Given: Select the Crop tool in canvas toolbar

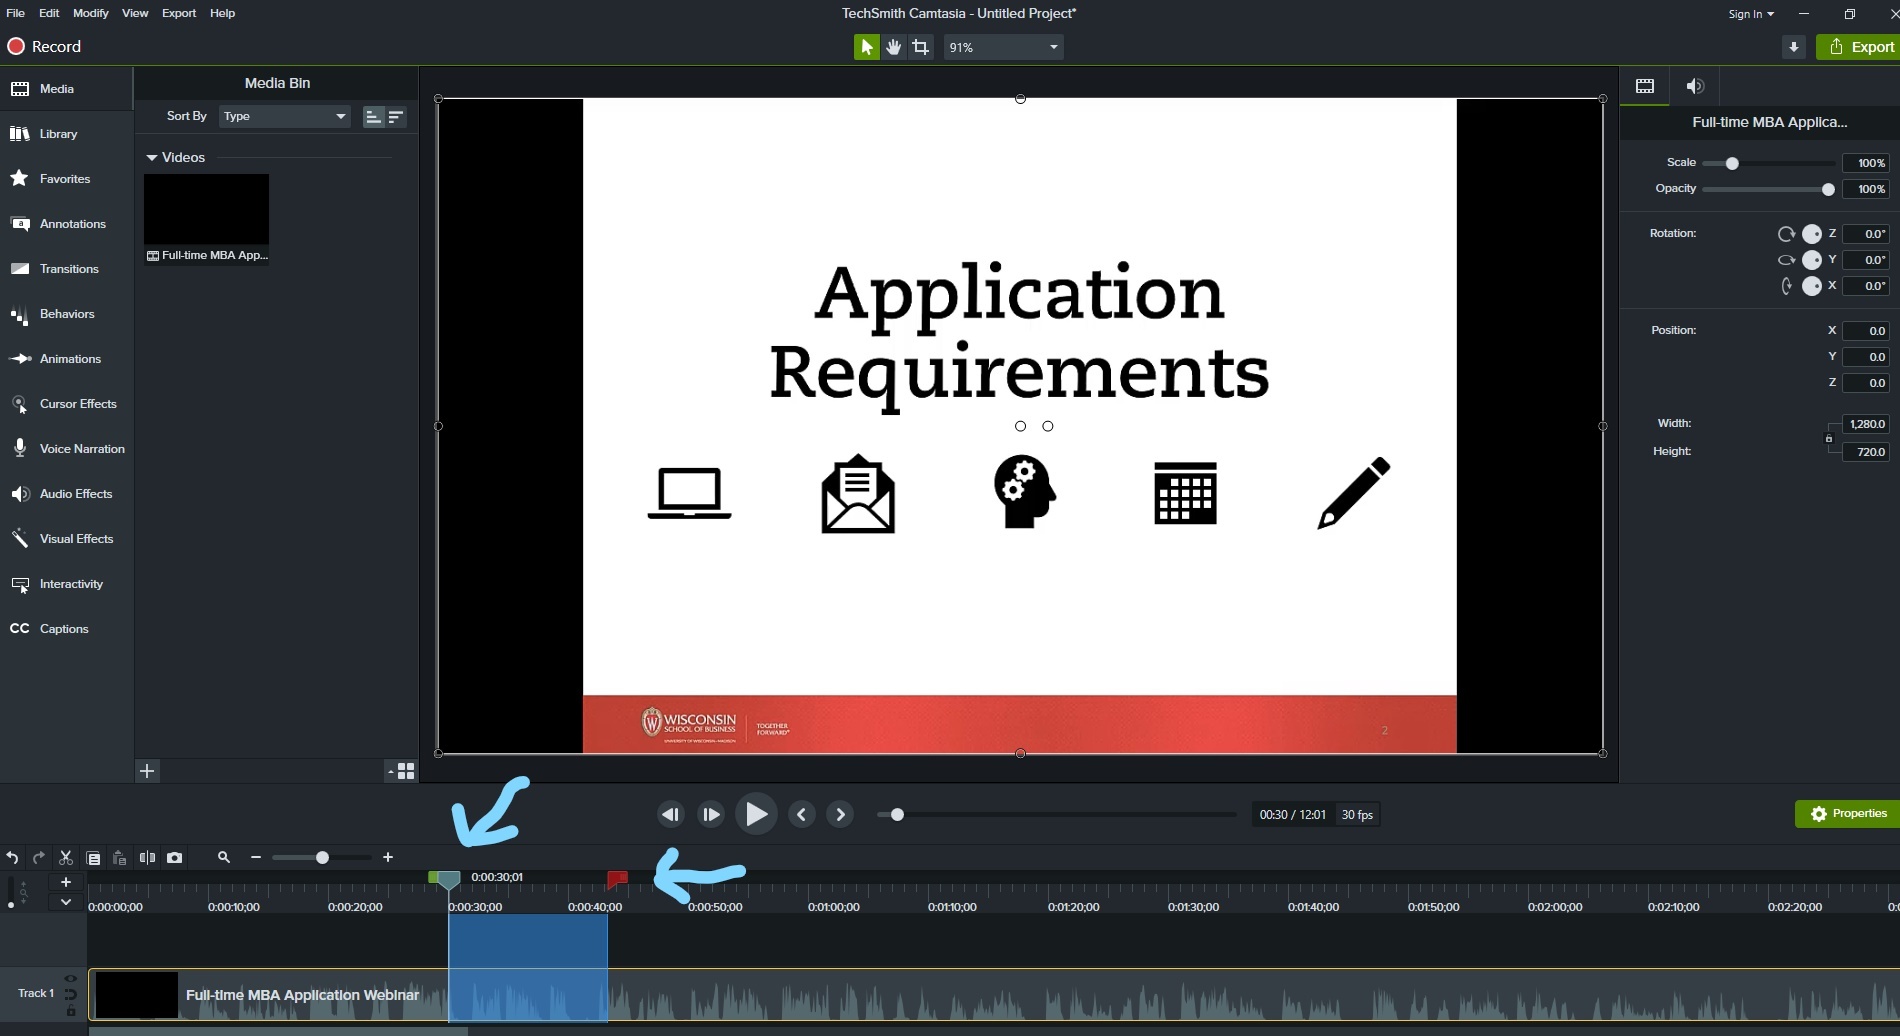Looking at the screenshot, I should [x=920, y=47].
